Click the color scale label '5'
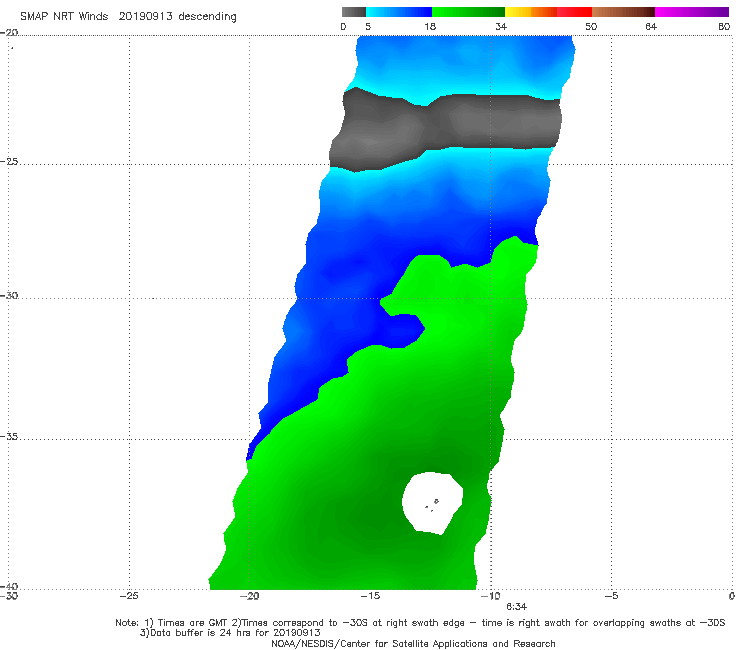 368,27
